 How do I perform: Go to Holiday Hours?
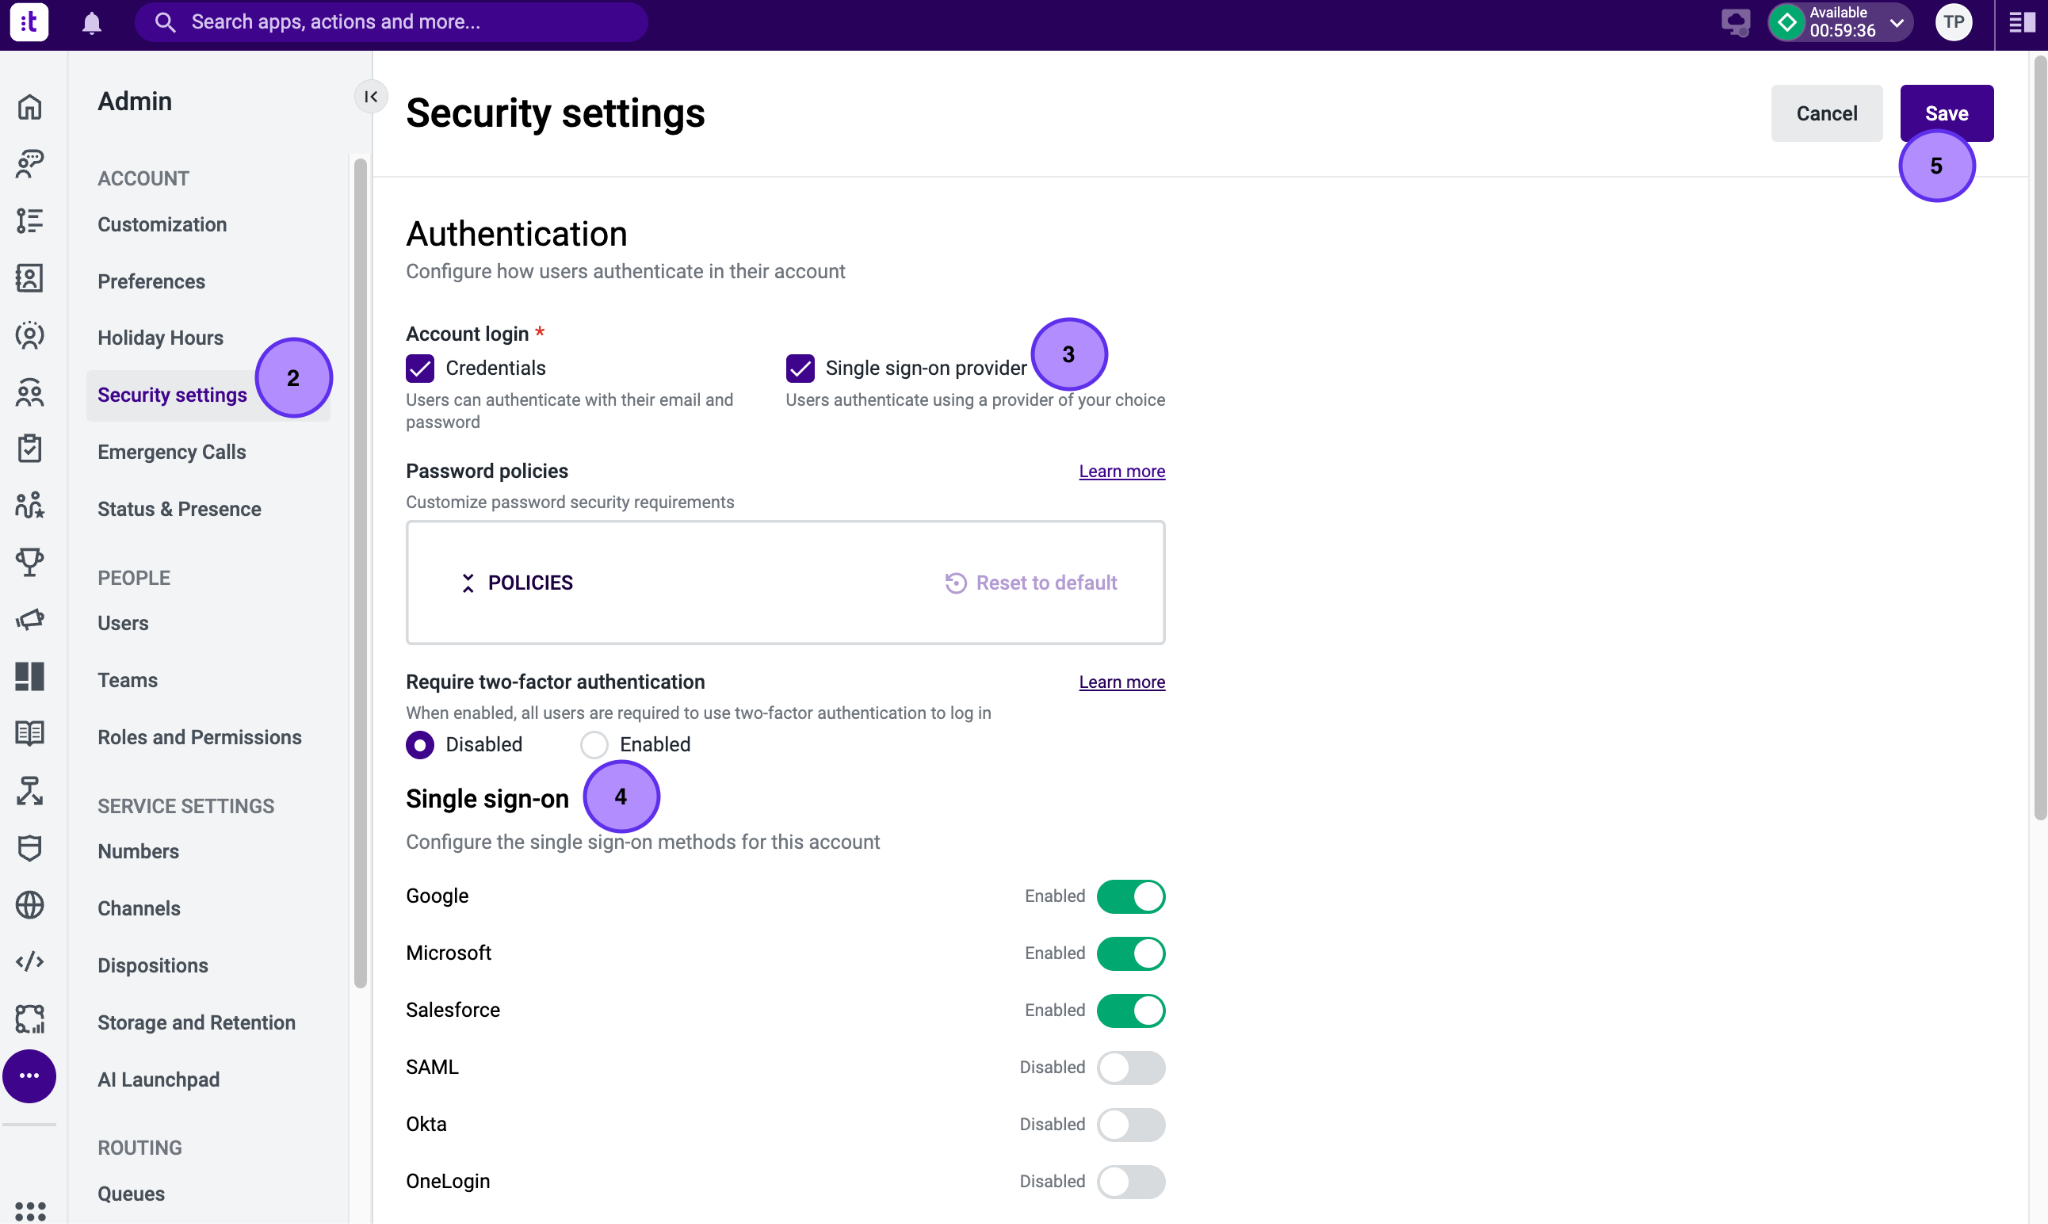[x=160, y=338]
